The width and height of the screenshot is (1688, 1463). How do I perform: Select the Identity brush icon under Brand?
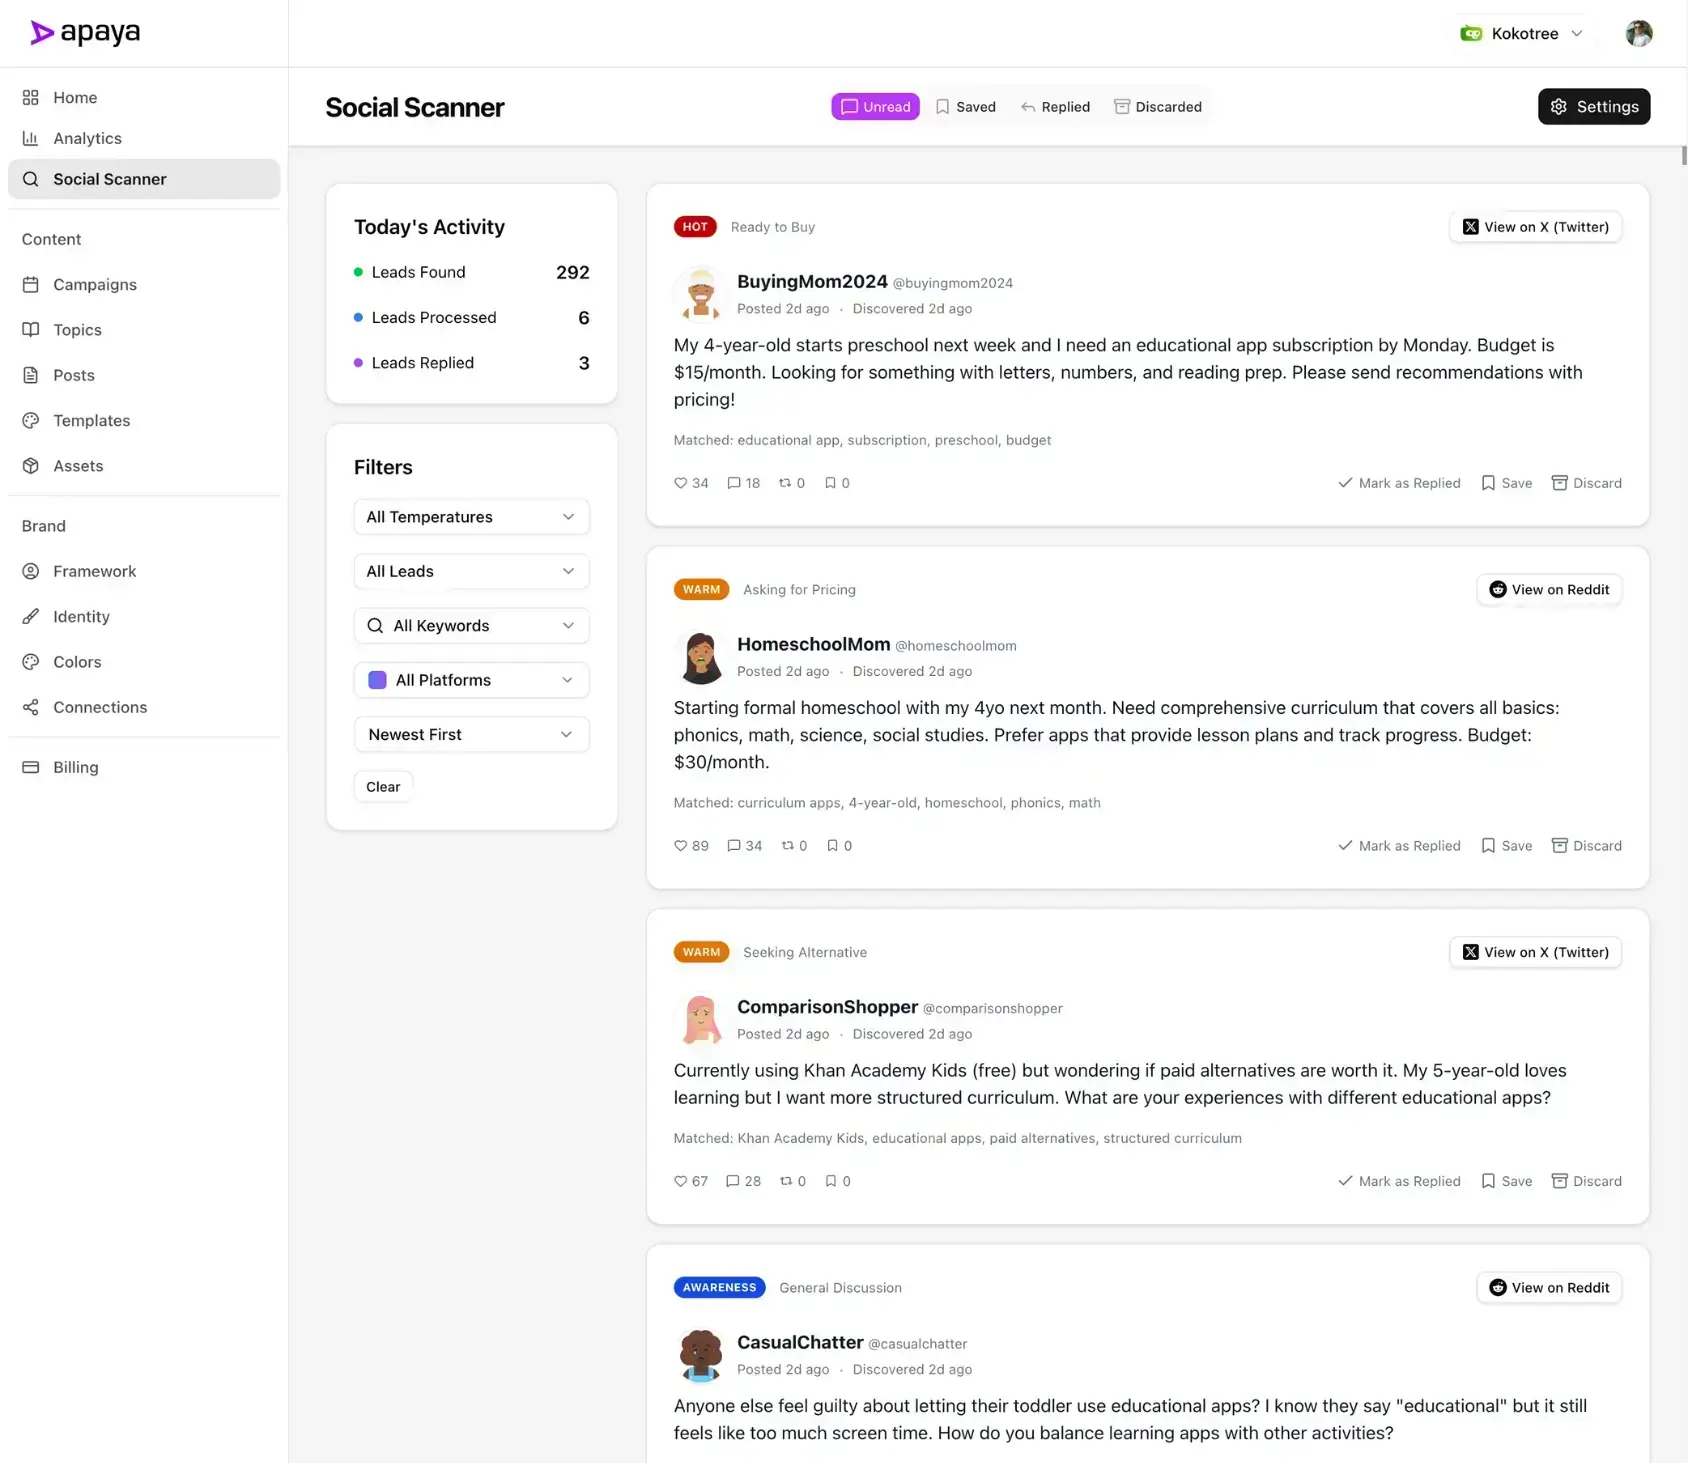(31, 616)
